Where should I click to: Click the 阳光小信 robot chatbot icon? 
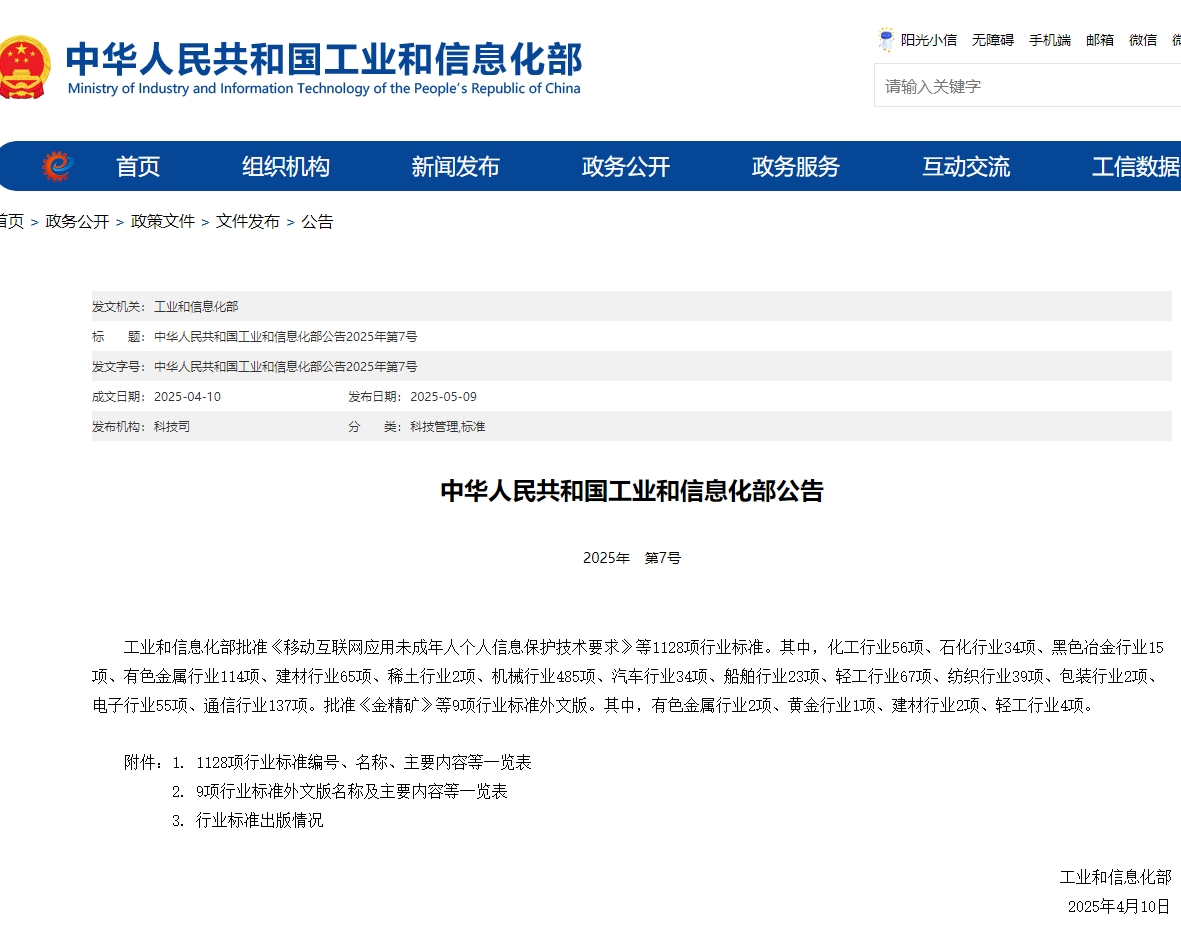coord(884,37)
